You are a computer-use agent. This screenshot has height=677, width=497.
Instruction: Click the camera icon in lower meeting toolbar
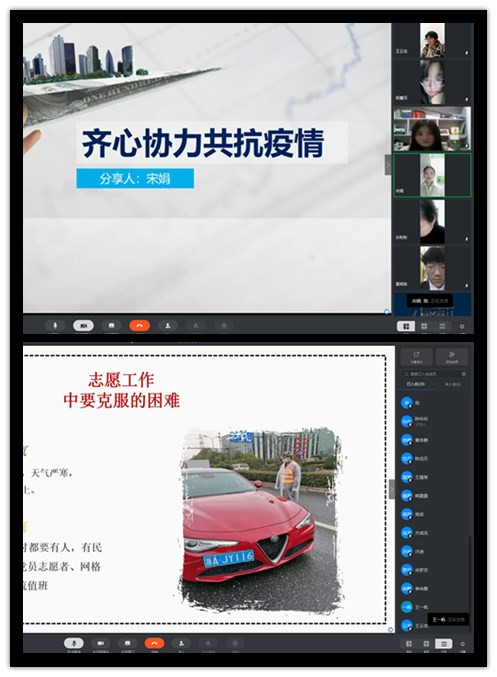[x=100, y=643]
